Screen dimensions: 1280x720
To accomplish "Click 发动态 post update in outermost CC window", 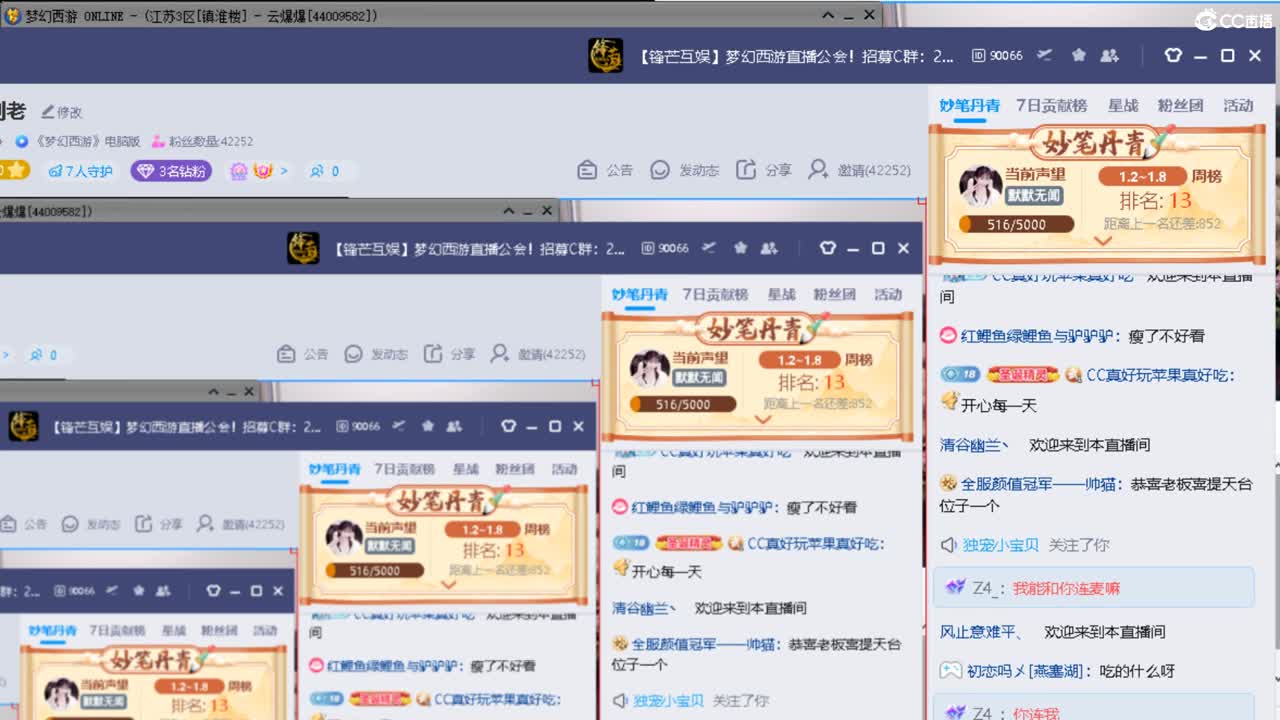I will [685, 170].
